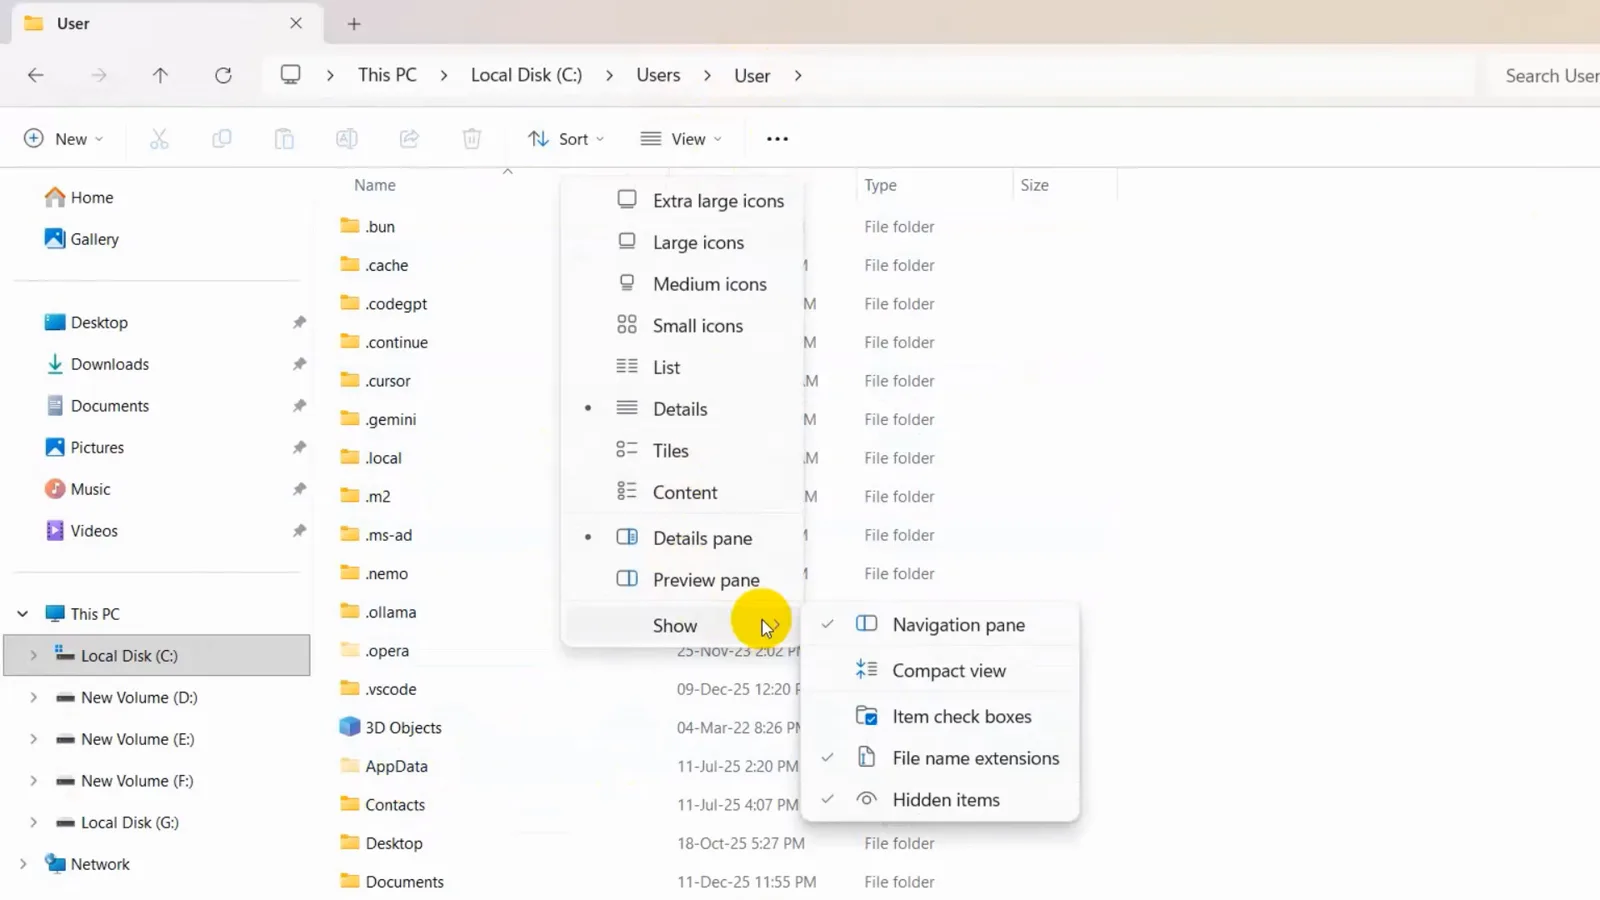Toggle File name extensions

click(x=940, y=758)
